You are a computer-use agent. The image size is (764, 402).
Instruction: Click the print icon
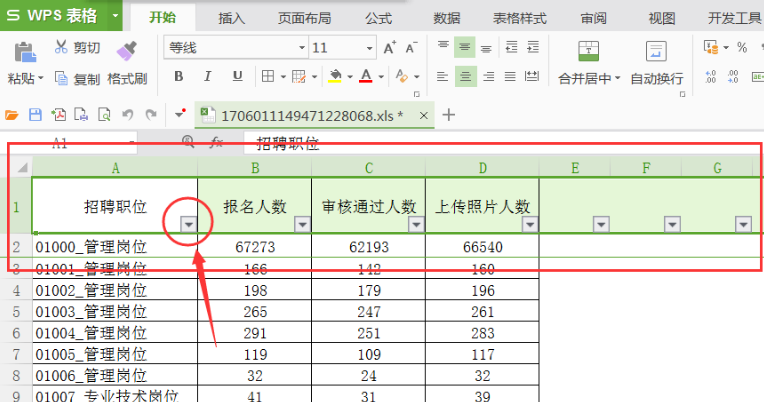(81, 115)
